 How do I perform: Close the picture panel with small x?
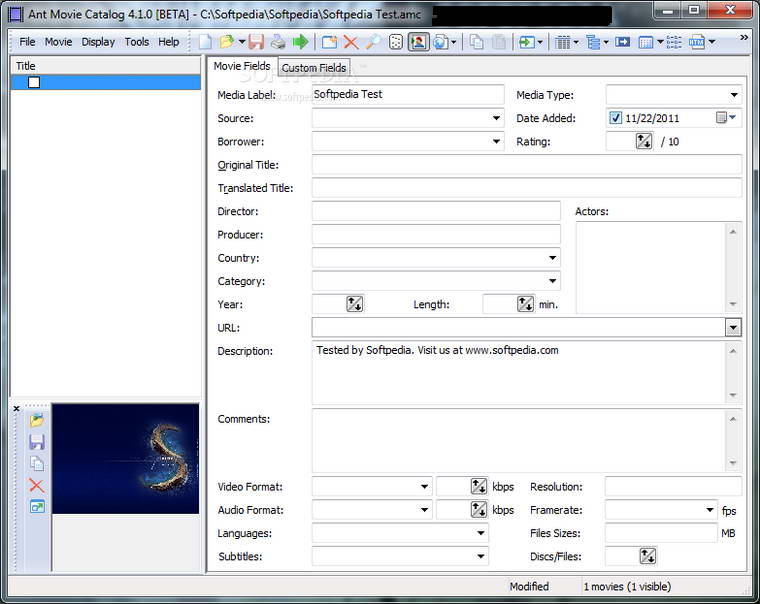point(16,409)
